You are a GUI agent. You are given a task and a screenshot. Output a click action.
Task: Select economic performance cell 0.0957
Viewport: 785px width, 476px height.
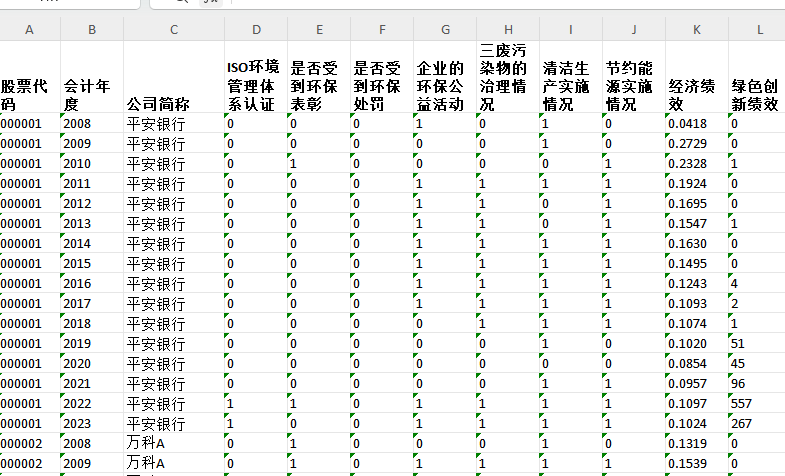coord(697,383)
